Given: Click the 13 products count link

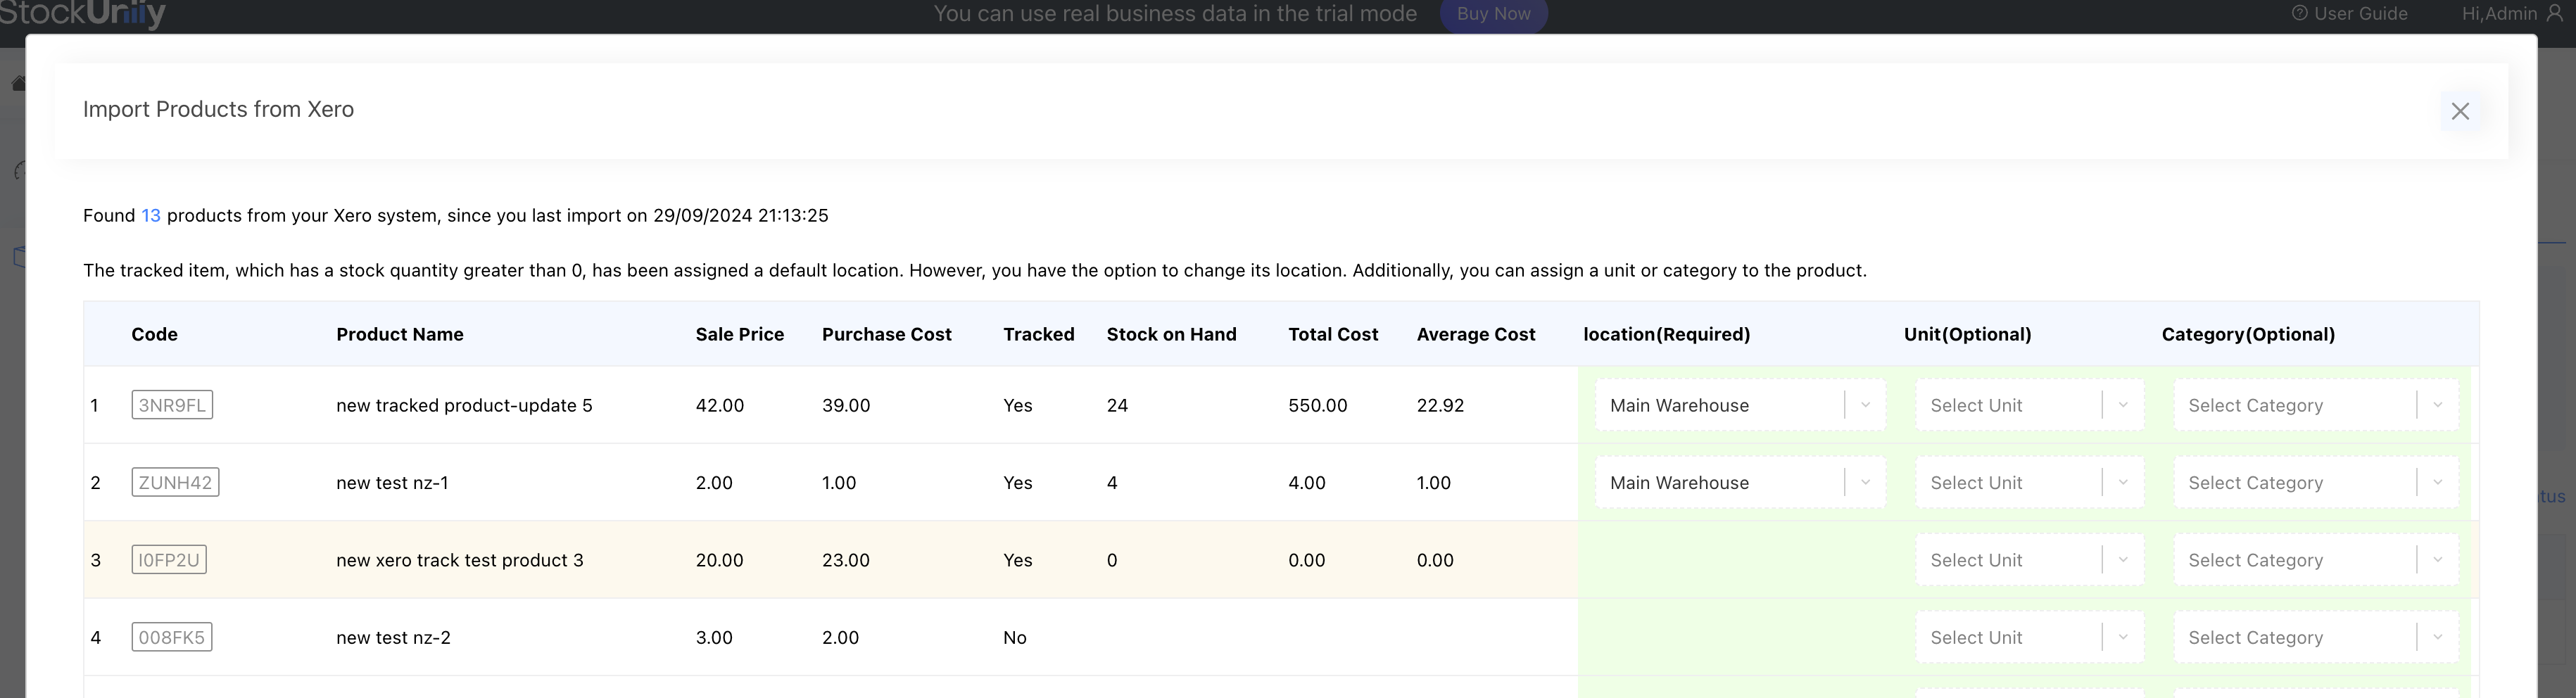Looking at the screenshot, I should [x=150, y=216].
